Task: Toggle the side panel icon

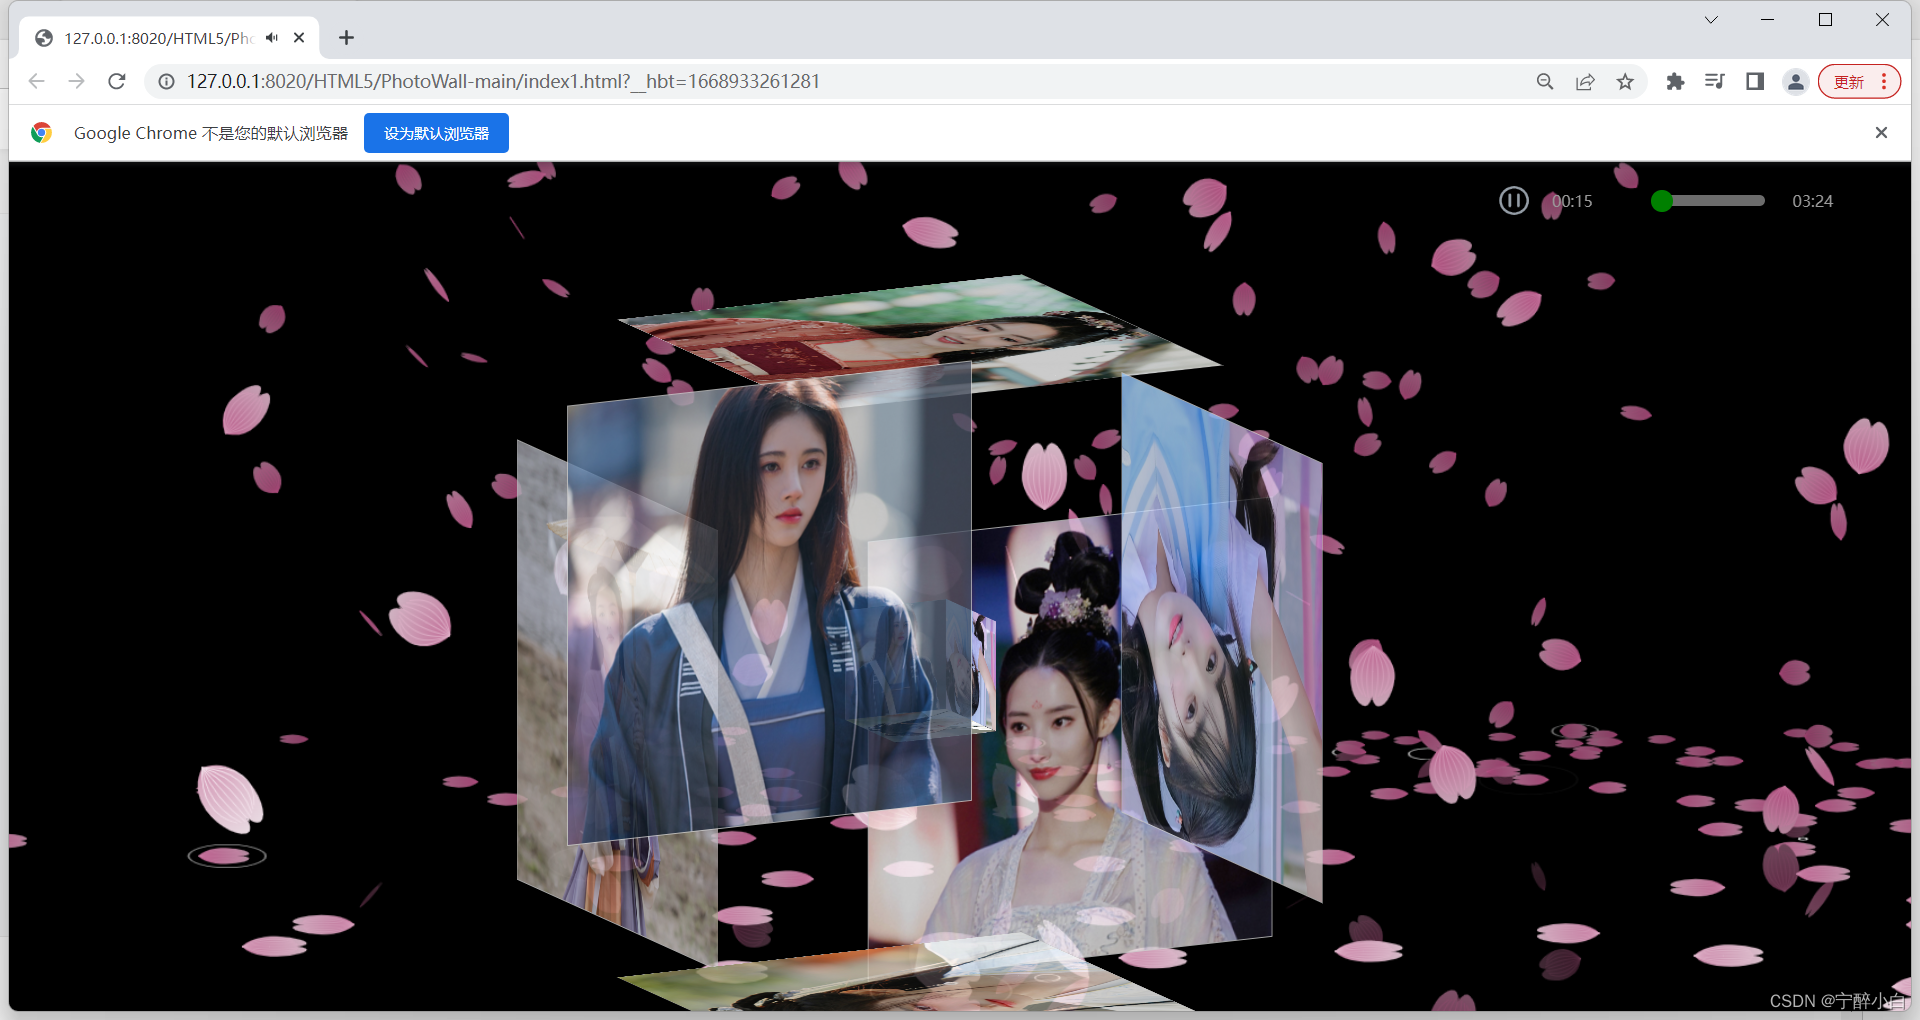Action: tap(1755, 81)
